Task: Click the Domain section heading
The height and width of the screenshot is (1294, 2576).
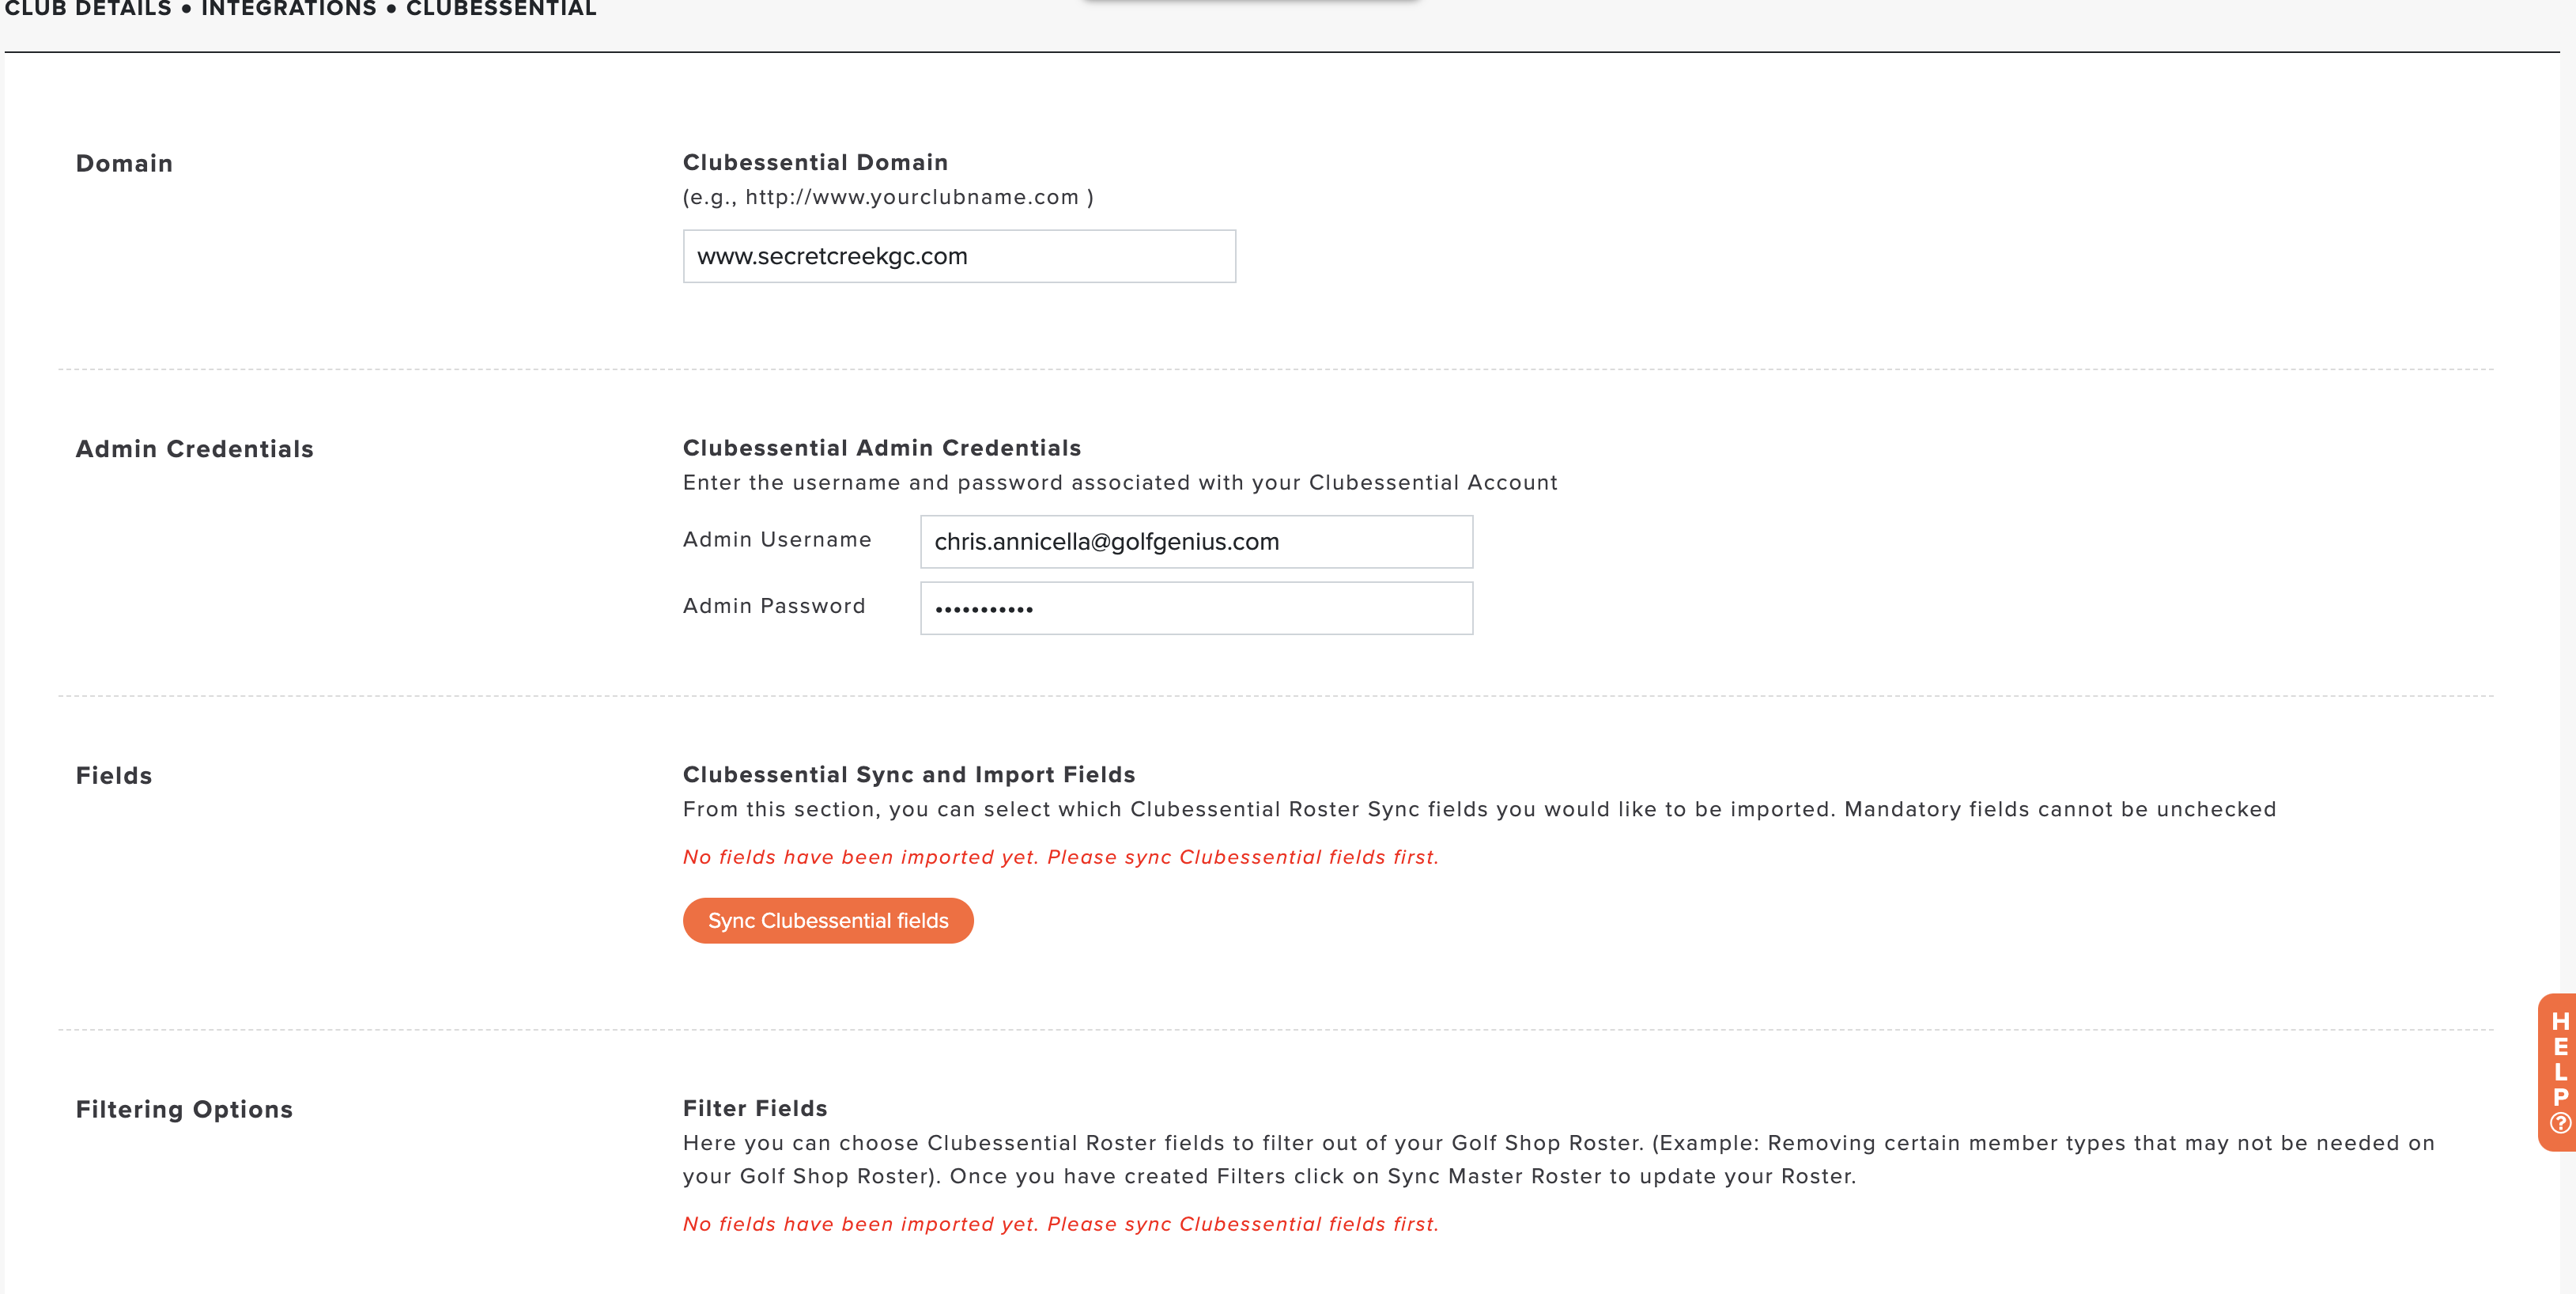Action: [124, 164]
